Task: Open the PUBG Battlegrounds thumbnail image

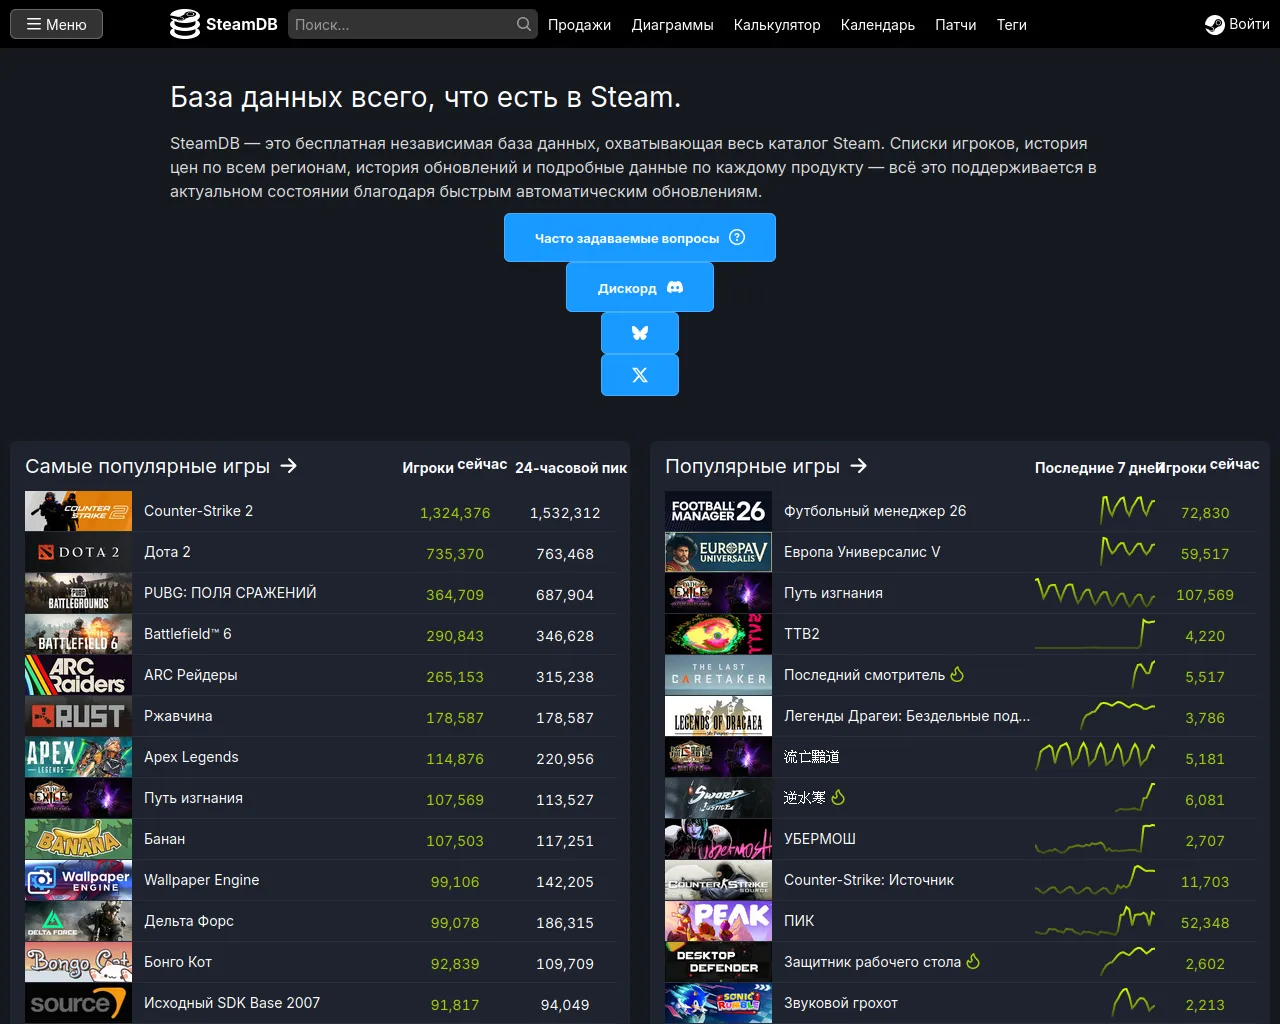Action: (x=78, y=593)
